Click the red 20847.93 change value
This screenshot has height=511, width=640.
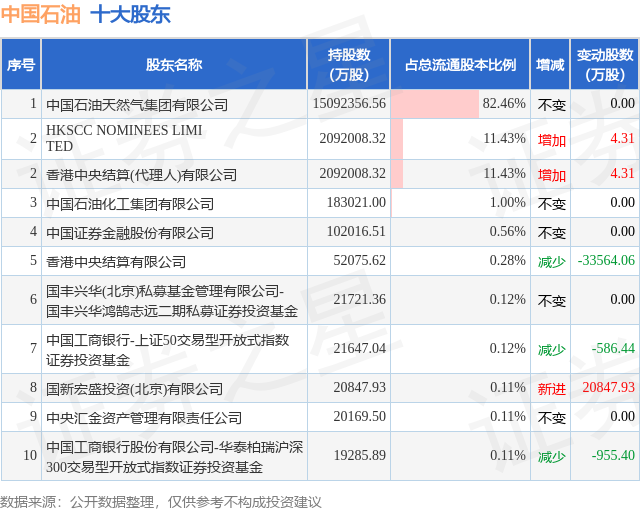coord(609,387)
